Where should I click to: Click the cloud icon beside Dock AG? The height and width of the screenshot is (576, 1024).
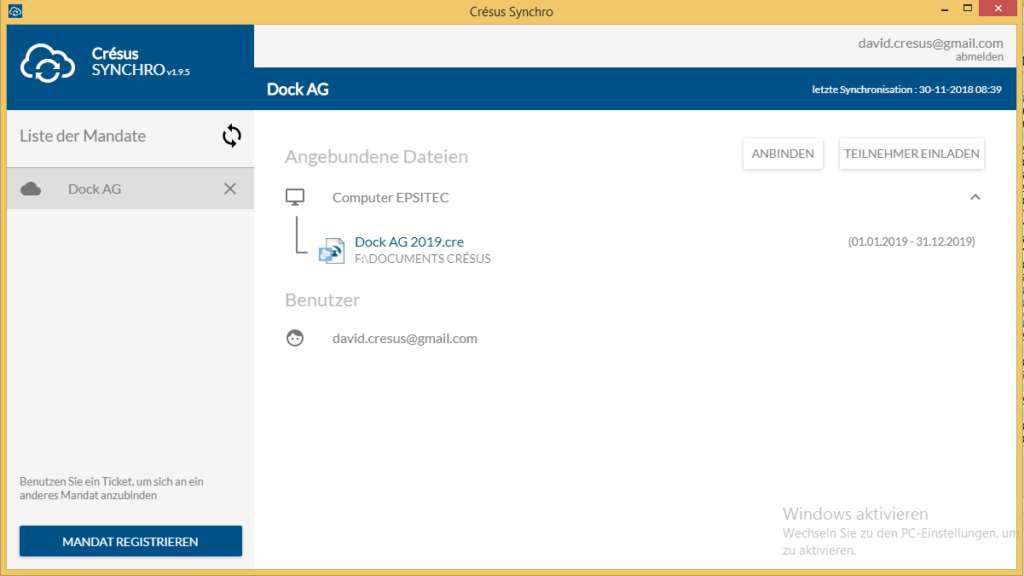[31, 189]
